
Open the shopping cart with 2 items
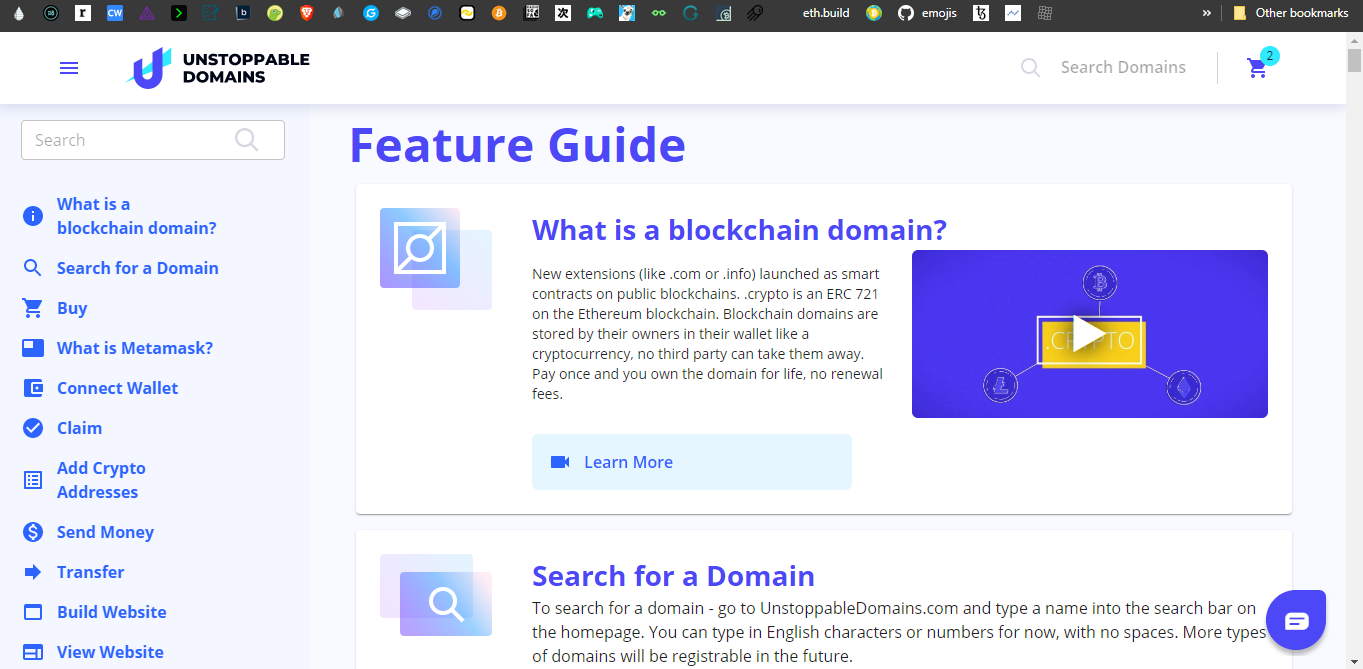coord(1258,68)
